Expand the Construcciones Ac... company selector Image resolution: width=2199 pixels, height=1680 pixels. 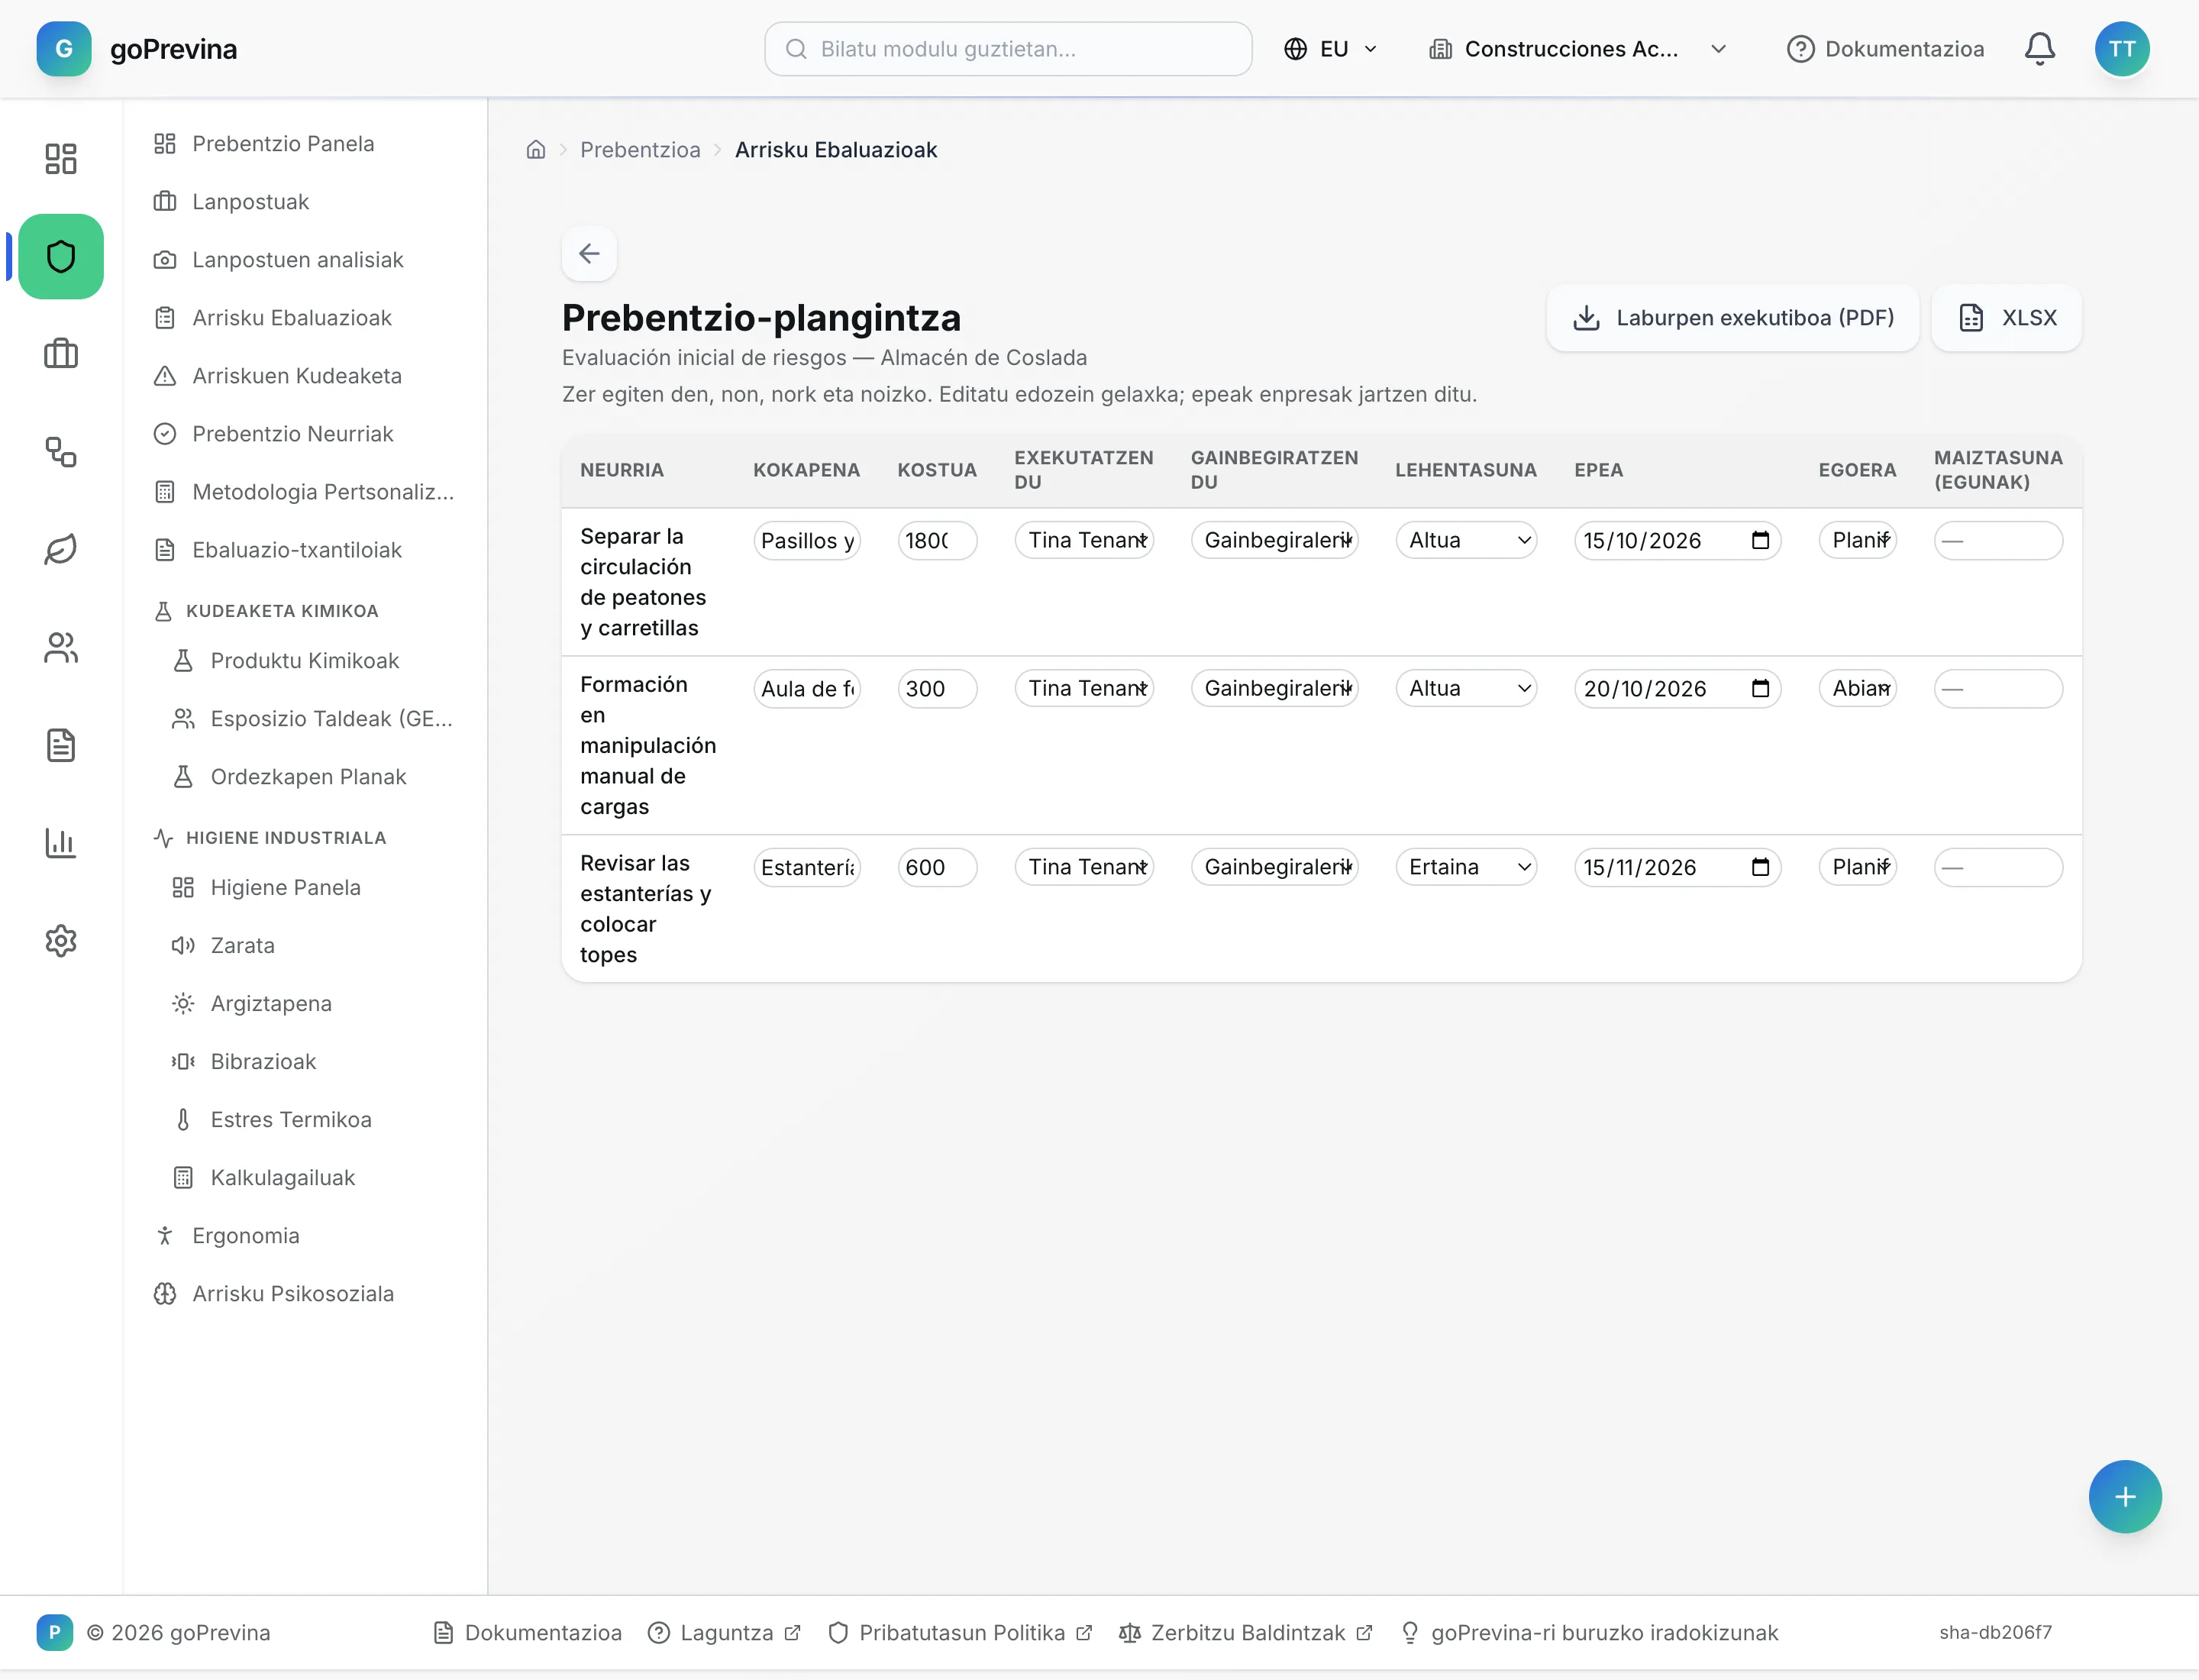[1577, 49]
